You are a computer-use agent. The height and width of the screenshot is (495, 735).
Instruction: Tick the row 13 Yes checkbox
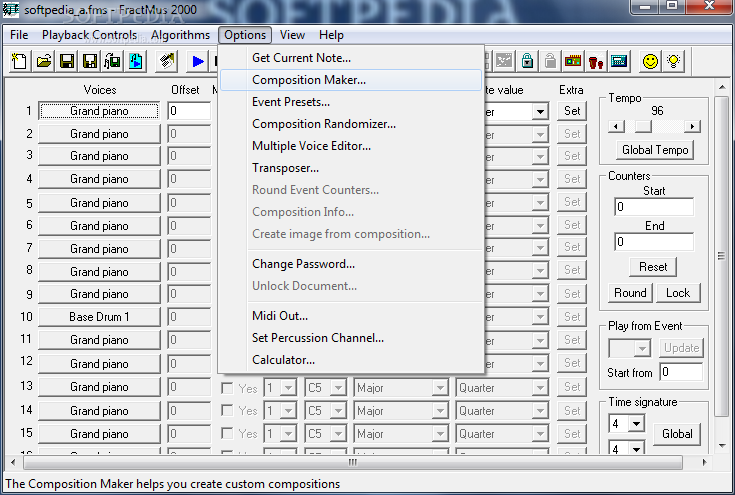[227, 388]
